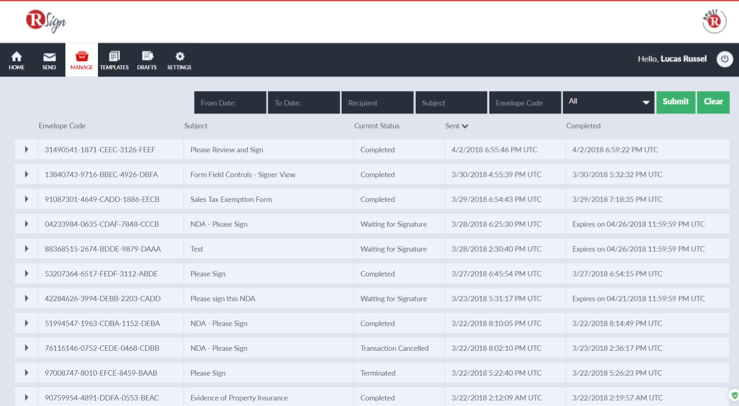
Task: Click the green shield badge icon
Action: click(734, 395)
